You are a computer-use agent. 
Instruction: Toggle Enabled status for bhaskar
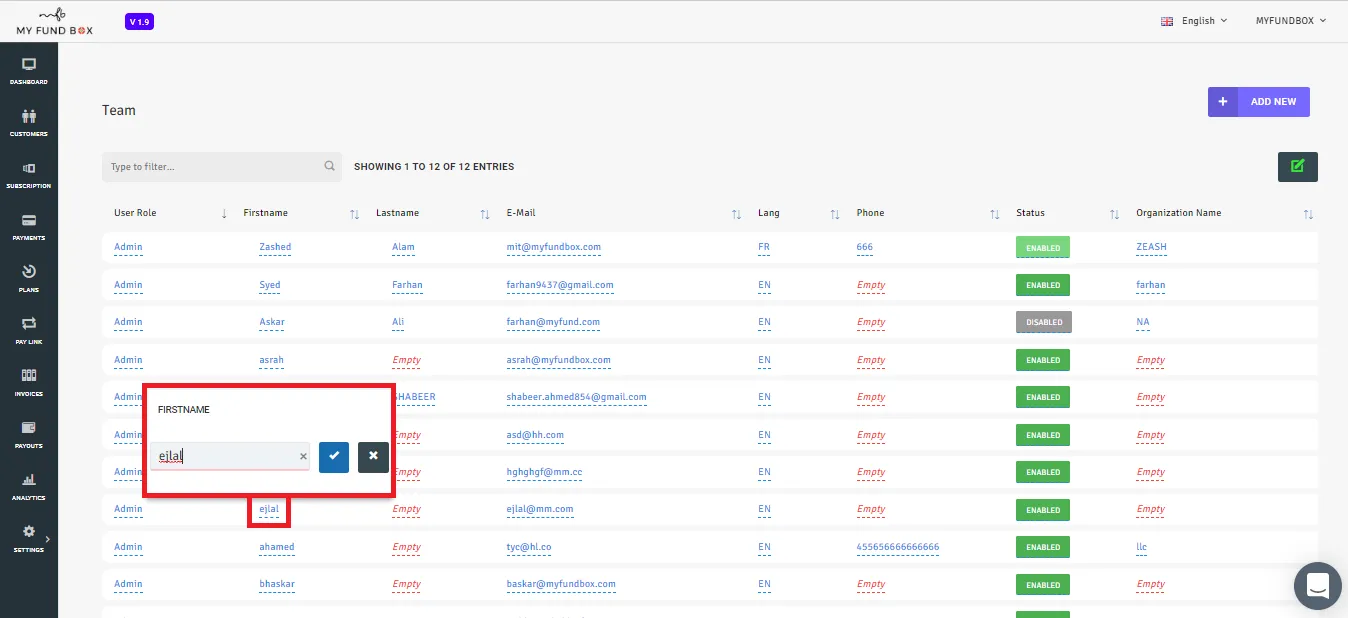1043,585
